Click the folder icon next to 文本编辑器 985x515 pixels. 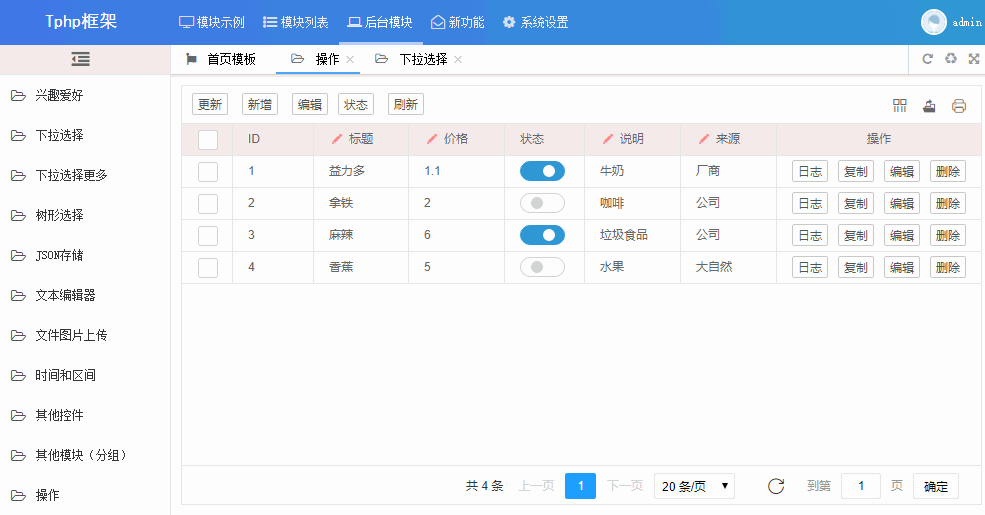(18, 295)
